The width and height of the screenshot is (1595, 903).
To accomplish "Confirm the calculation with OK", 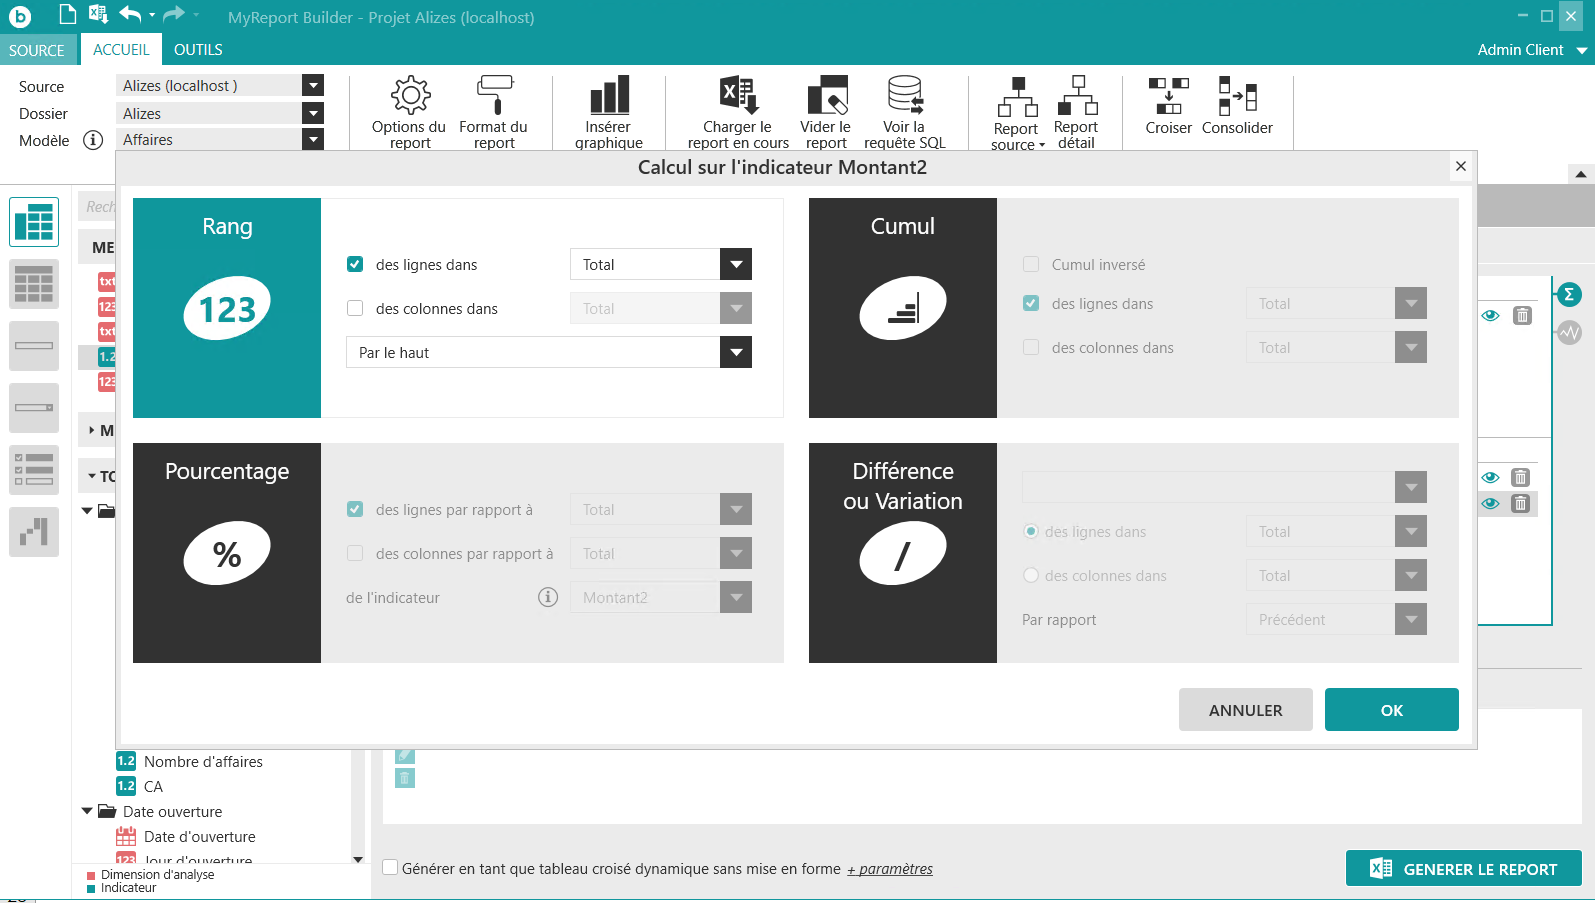I will 1391,710.
